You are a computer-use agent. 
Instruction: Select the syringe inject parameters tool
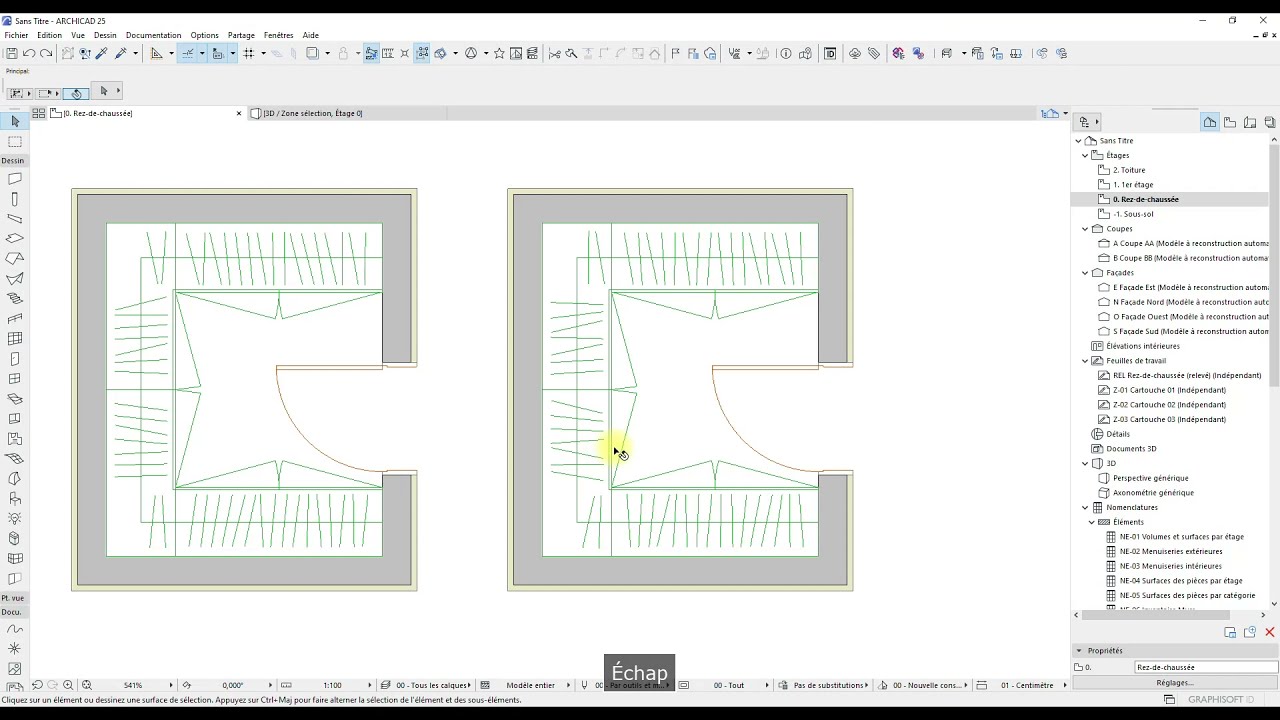[120, 54]
